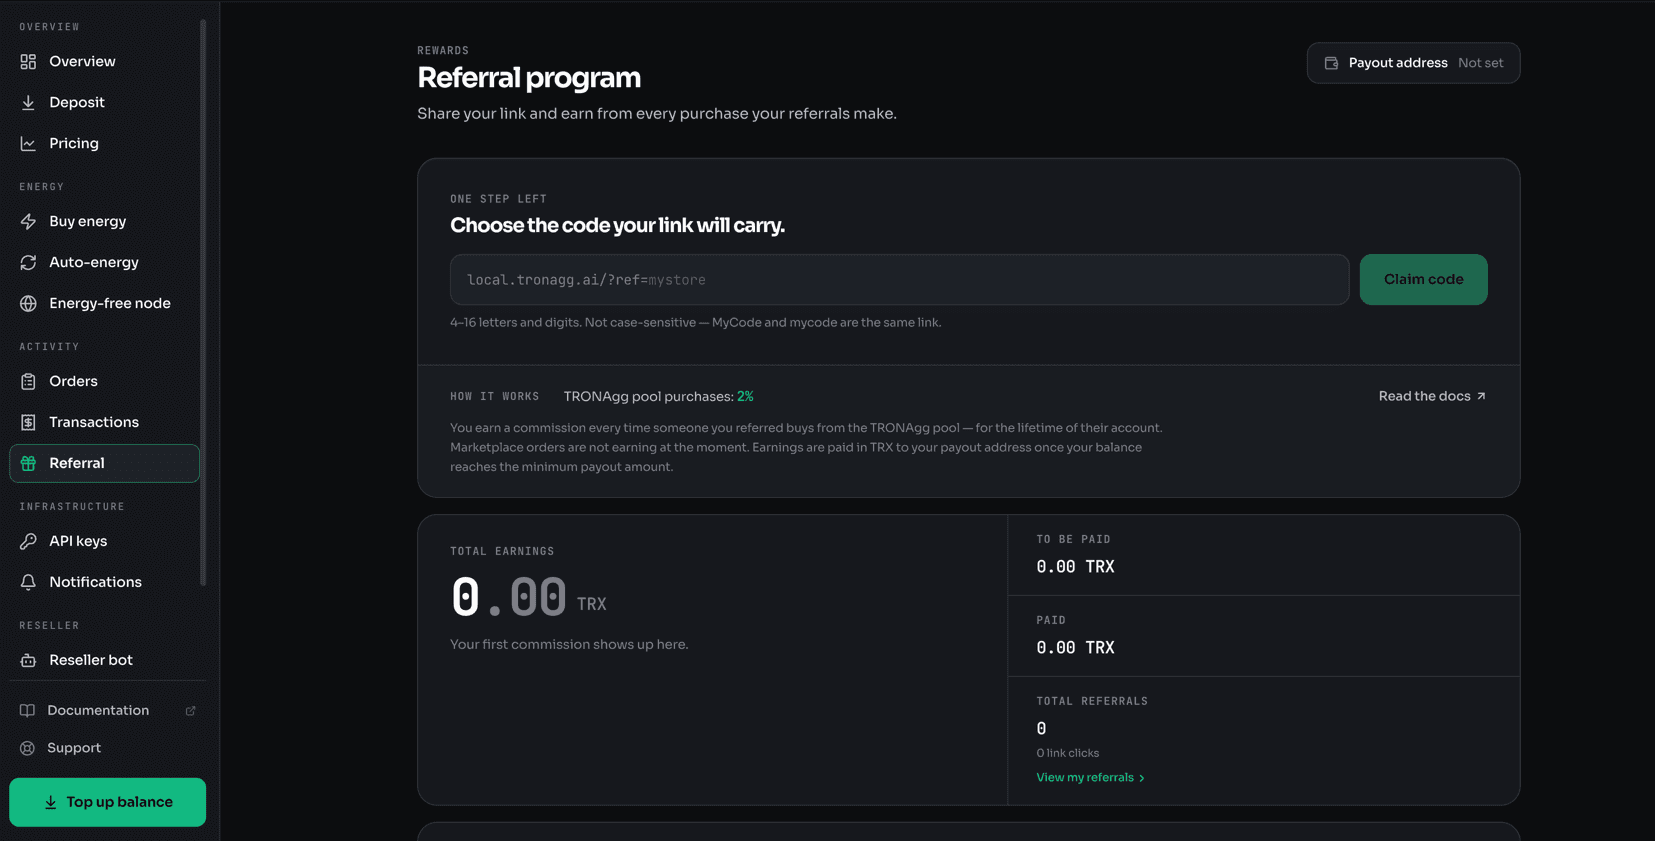Click the Paid 0.00 TRX value
Image resolution: width=1655 pixels, height=841 pixels.
[x=1075, y=648]
